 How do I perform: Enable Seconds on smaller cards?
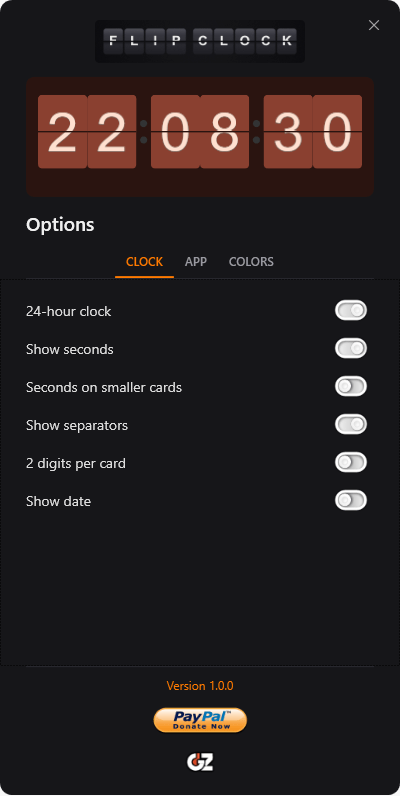[x=351, y=386]
